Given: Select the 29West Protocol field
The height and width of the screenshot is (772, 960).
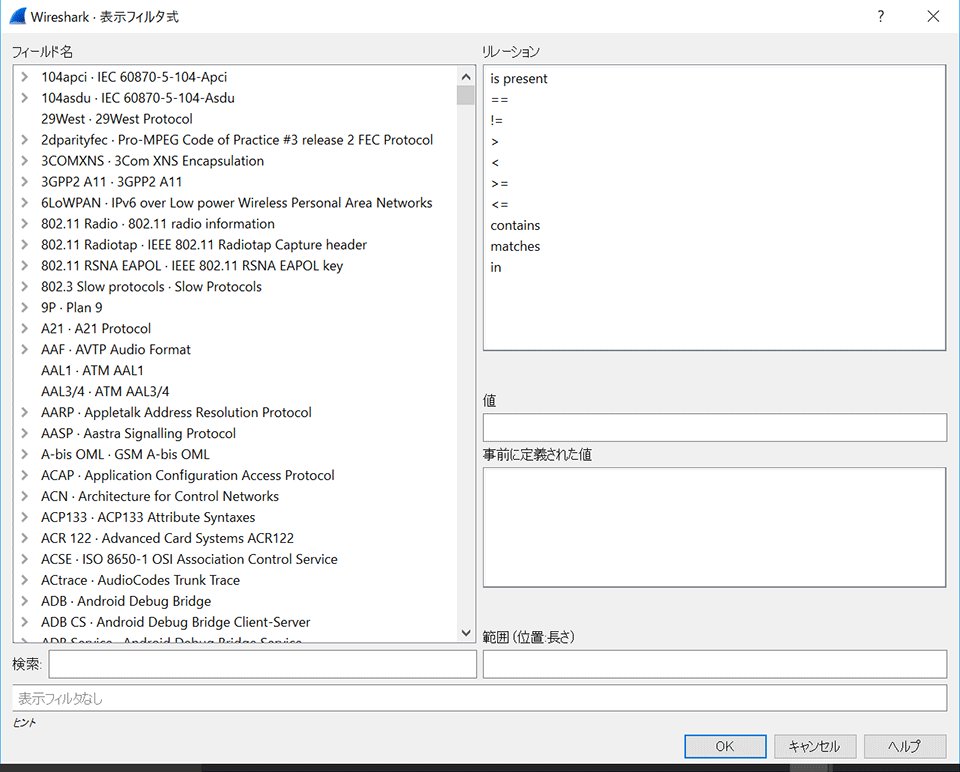Looking at the screenshot, I should click(117, 119).
